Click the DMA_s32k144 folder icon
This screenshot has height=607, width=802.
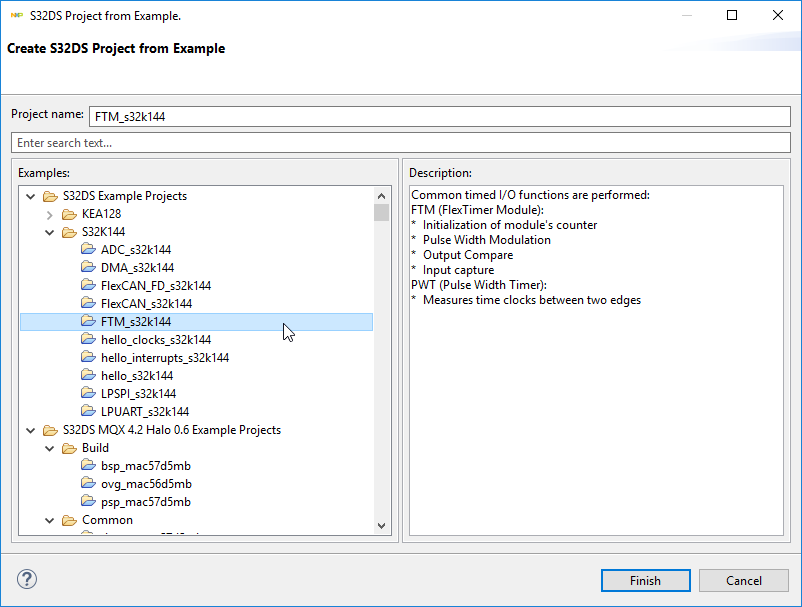[x=89, y=268]
